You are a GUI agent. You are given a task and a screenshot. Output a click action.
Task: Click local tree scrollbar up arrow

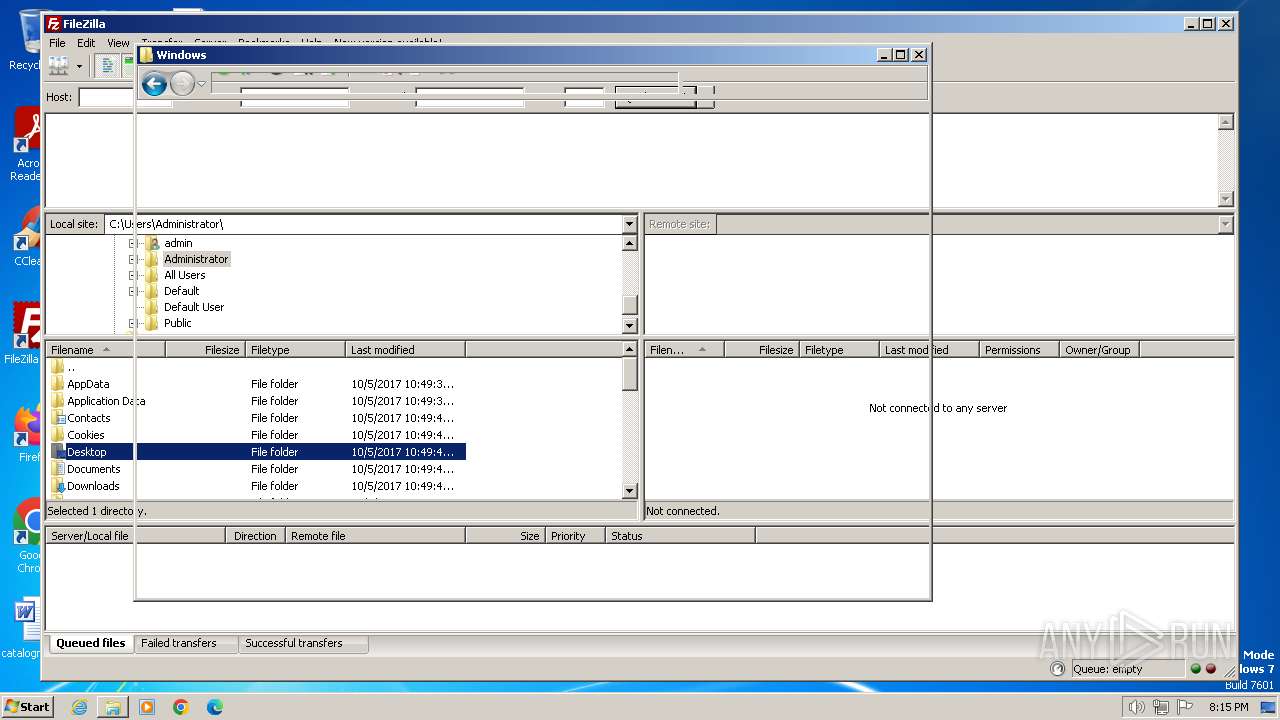tap(629, 243)
